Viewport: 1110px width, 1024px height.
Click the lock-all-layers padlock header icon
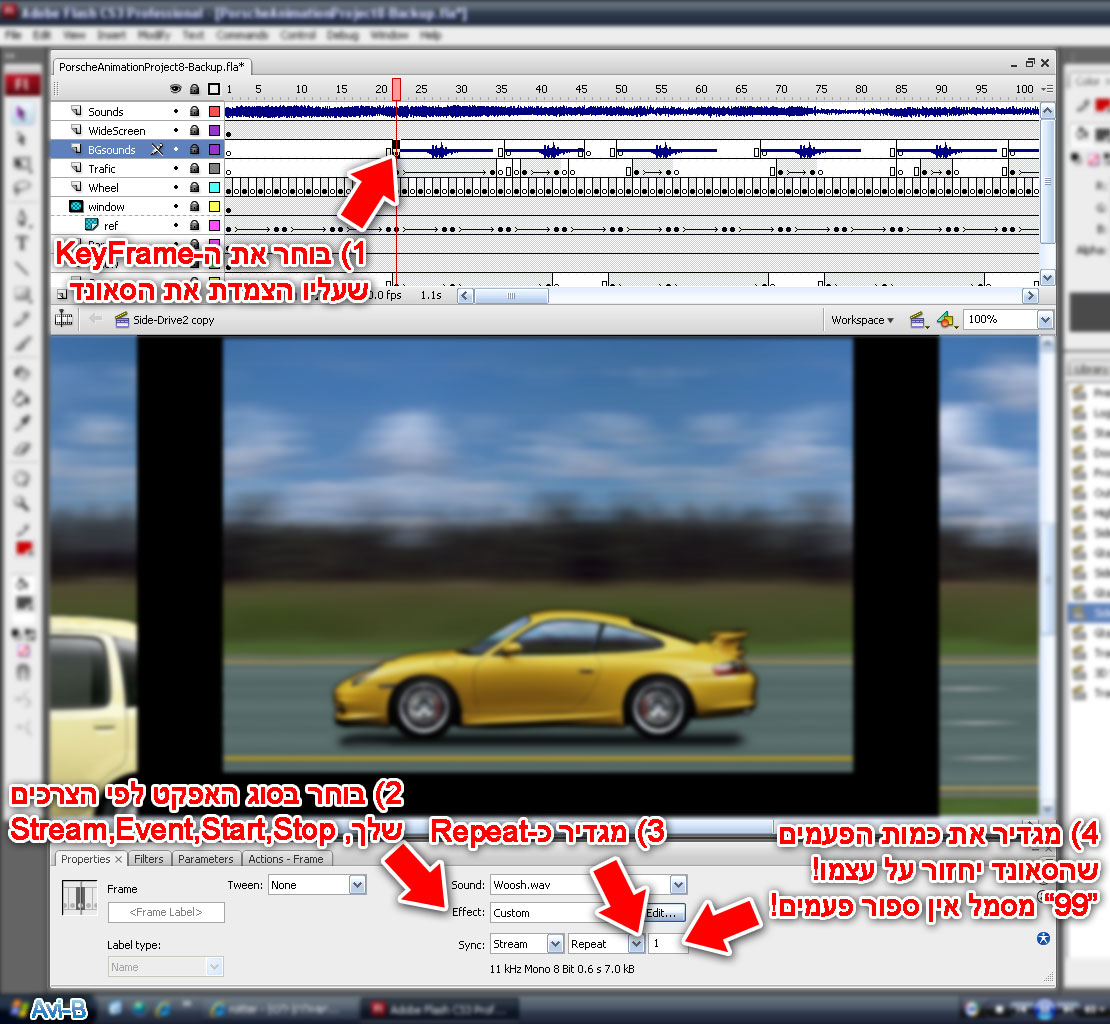click(x=194, y=90)
